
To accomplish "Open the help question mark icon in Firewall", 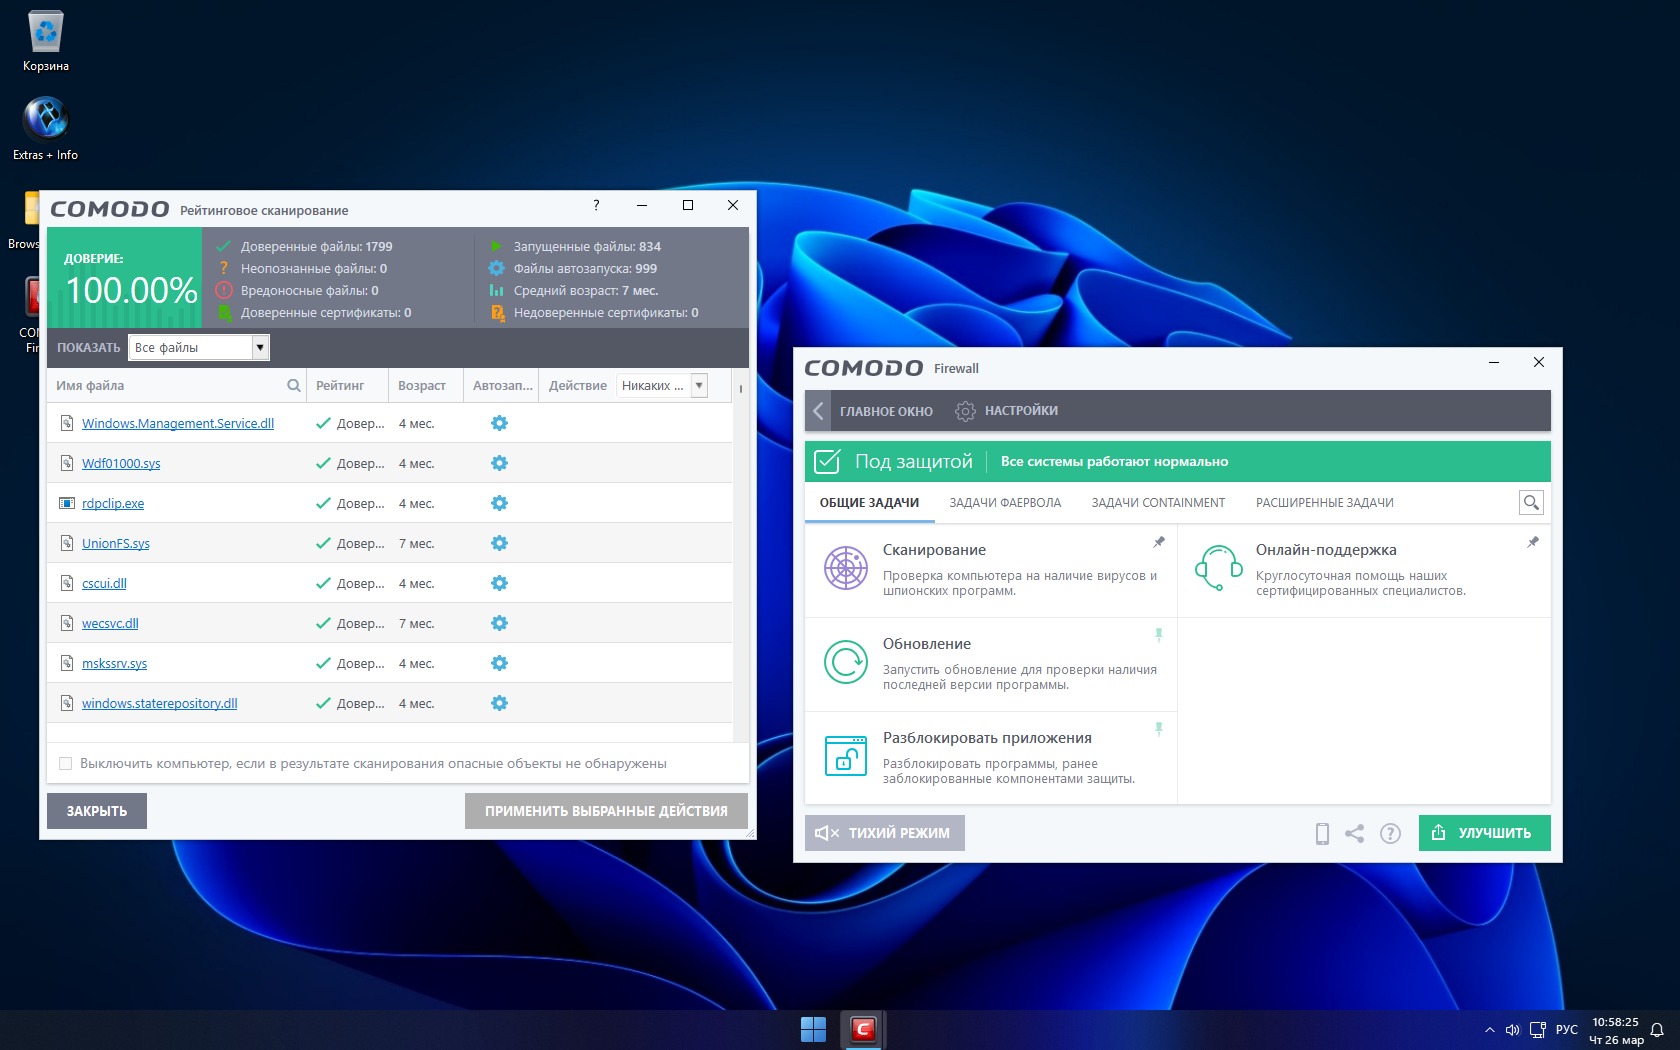I will point(1390,833).
